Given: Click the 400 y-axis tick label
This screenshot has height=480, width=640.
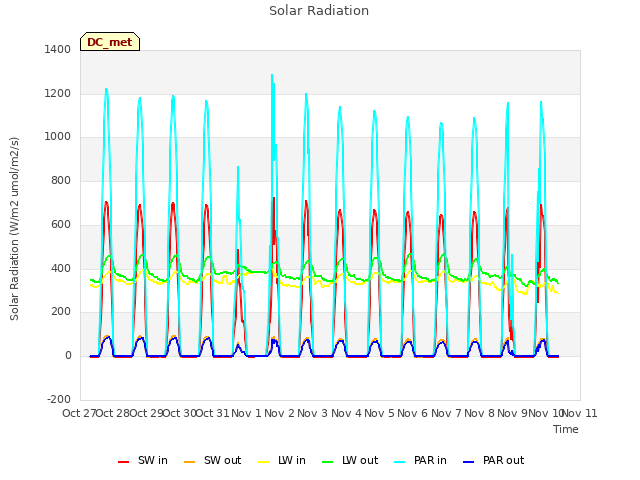Looking at the screenshot, I should [61, 268].
